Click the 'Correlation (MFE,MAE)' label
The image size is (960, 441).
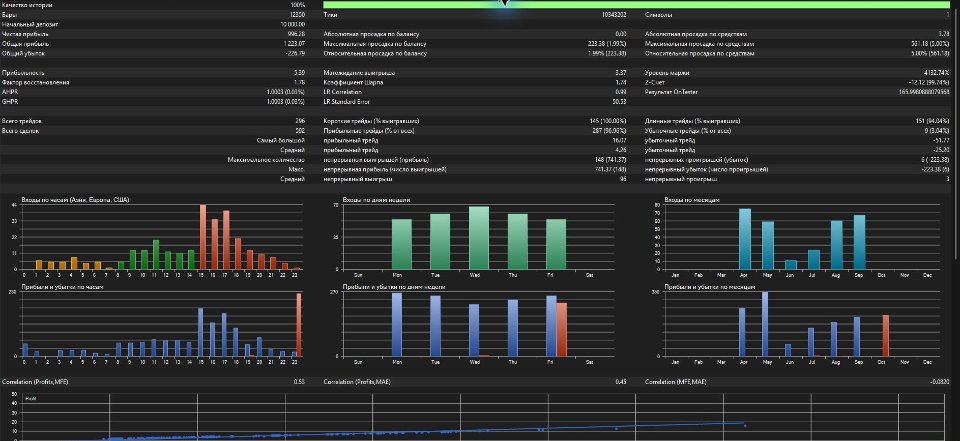(675, 382)
